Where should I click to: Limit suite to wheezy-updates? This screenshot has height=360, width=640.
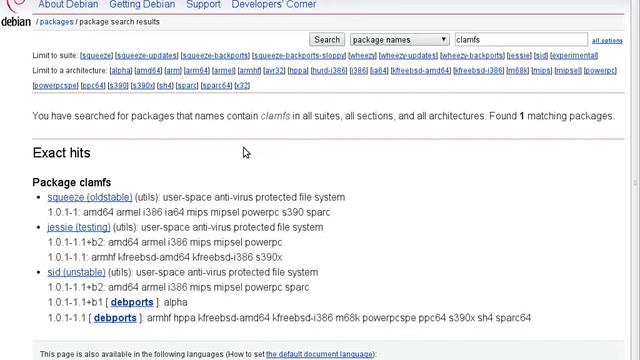pyautogui.click(x=408, y=56)
